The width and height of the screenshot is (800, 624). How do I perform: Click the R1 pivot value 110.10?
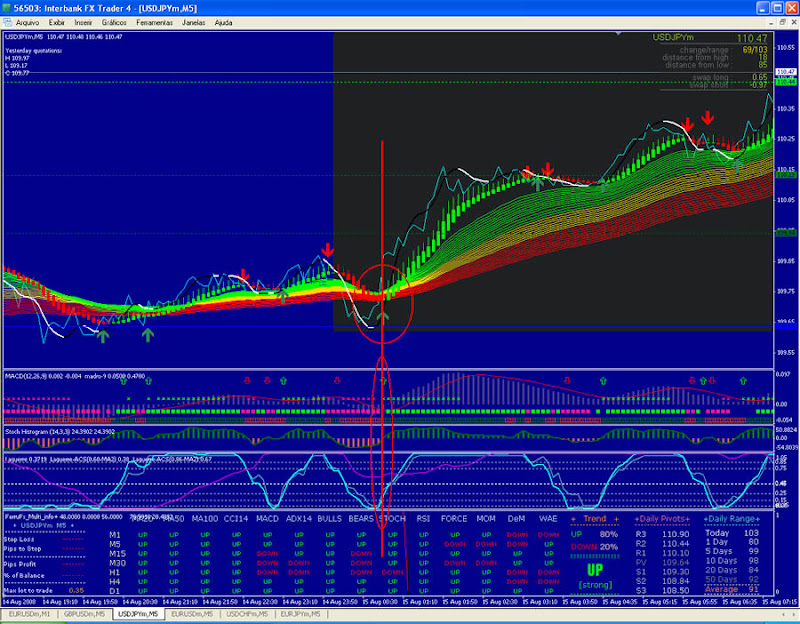point(676,553)
